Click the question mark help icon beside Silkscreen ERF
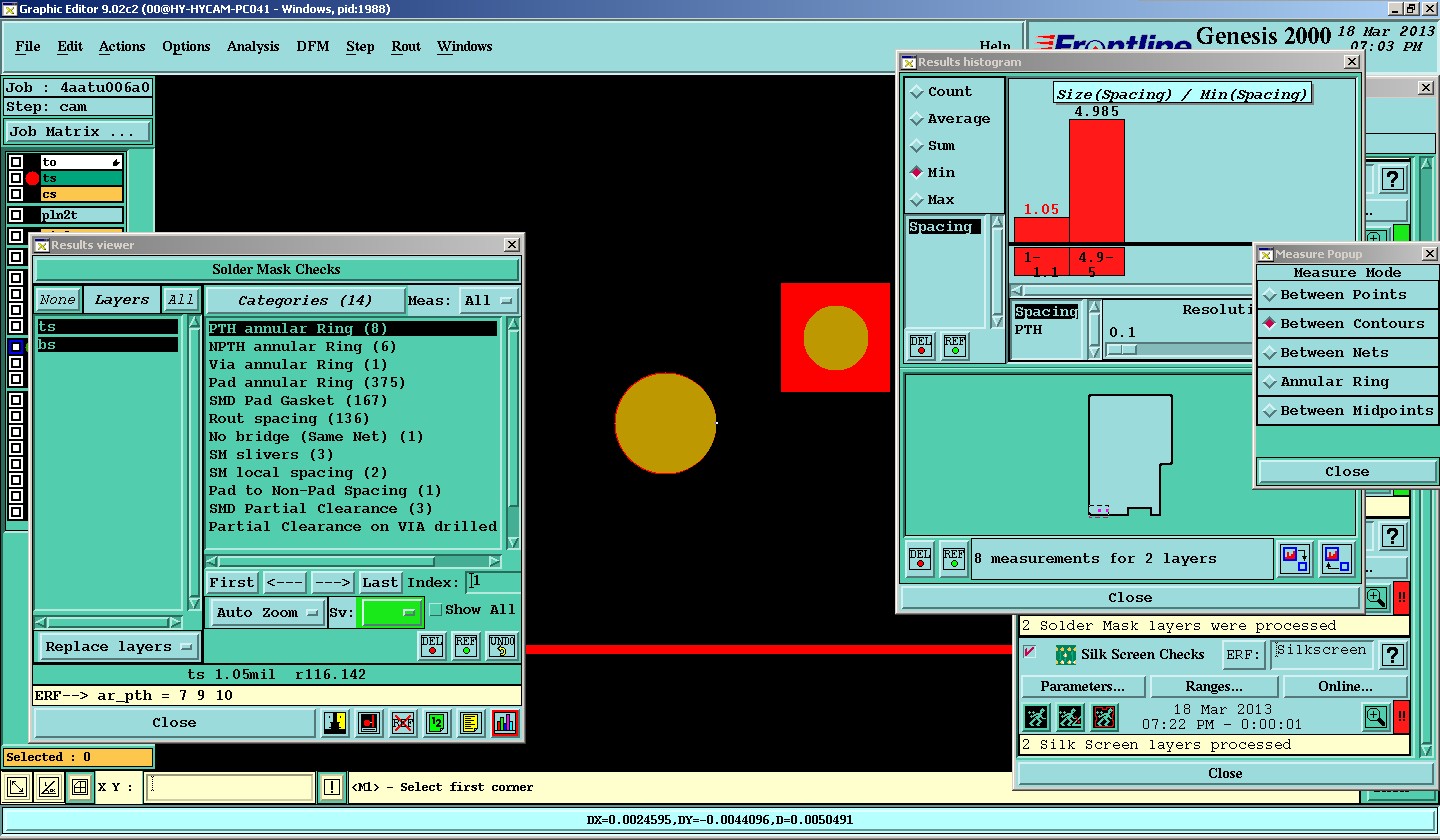 click(x=1394, y=655)
